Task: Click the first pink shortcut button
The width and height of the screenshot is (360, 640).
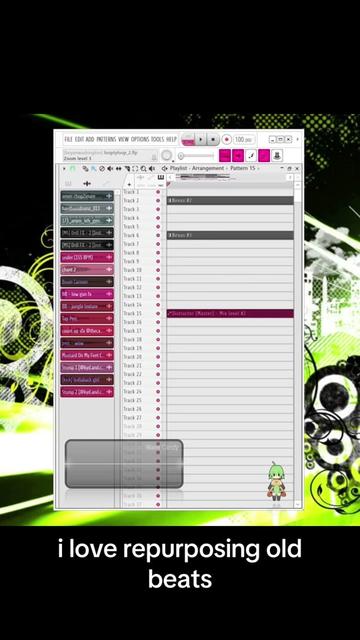Action: (x=225, y=156)
